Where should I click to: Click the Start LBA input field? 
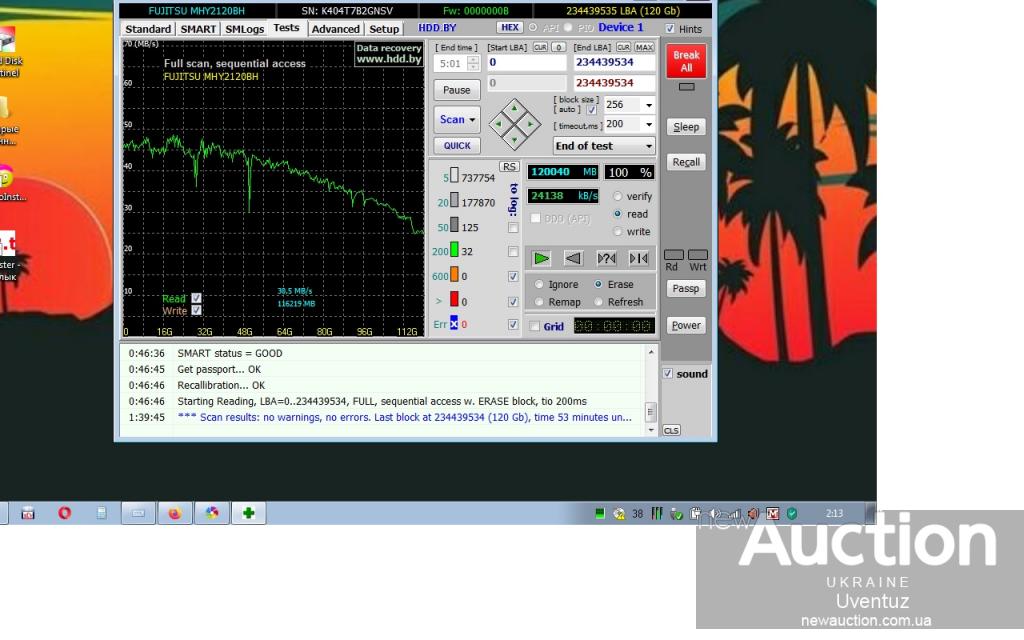coord(526,62)
